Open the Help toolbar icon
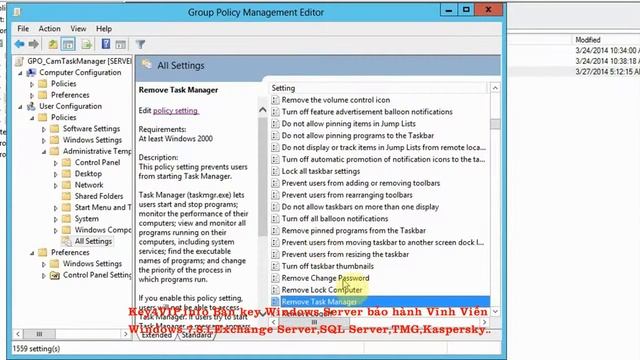 point(106,44)
